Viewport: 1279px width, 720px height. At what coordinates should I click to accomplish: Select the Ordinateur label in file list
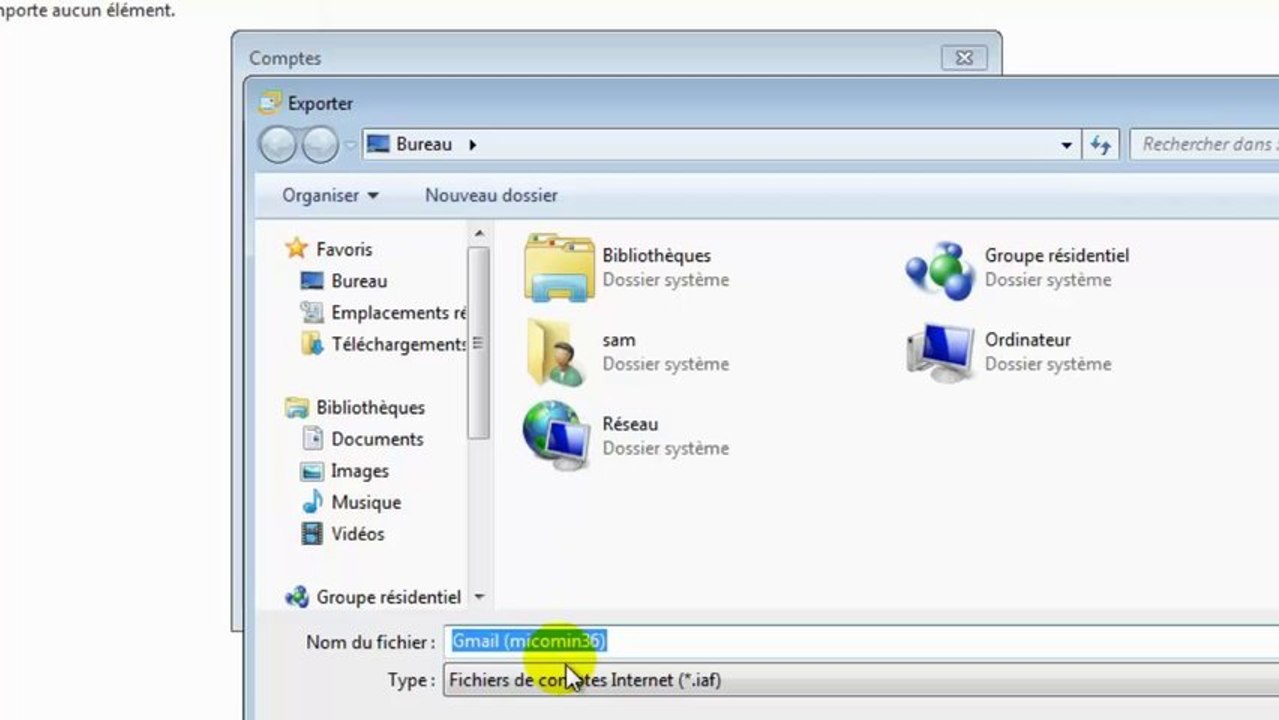1028,340
